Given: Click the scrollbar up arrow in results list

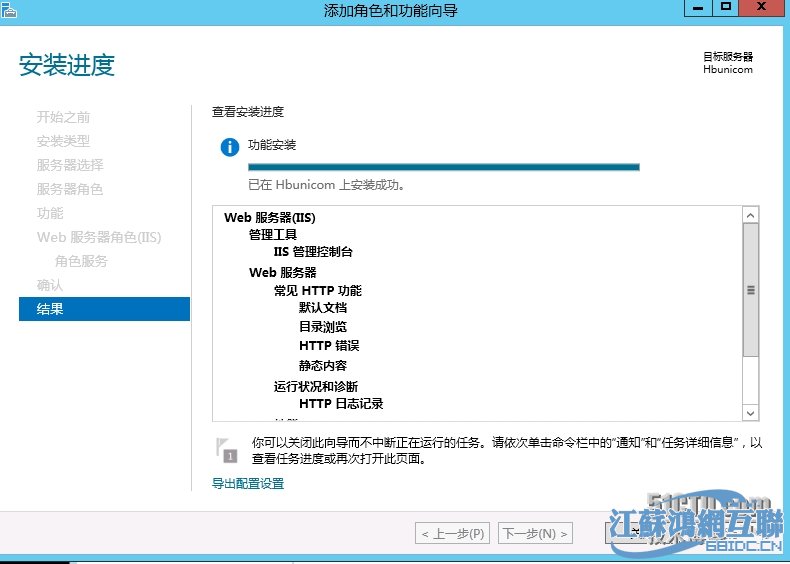Looking at the screenshot, I should pos(751,216).
